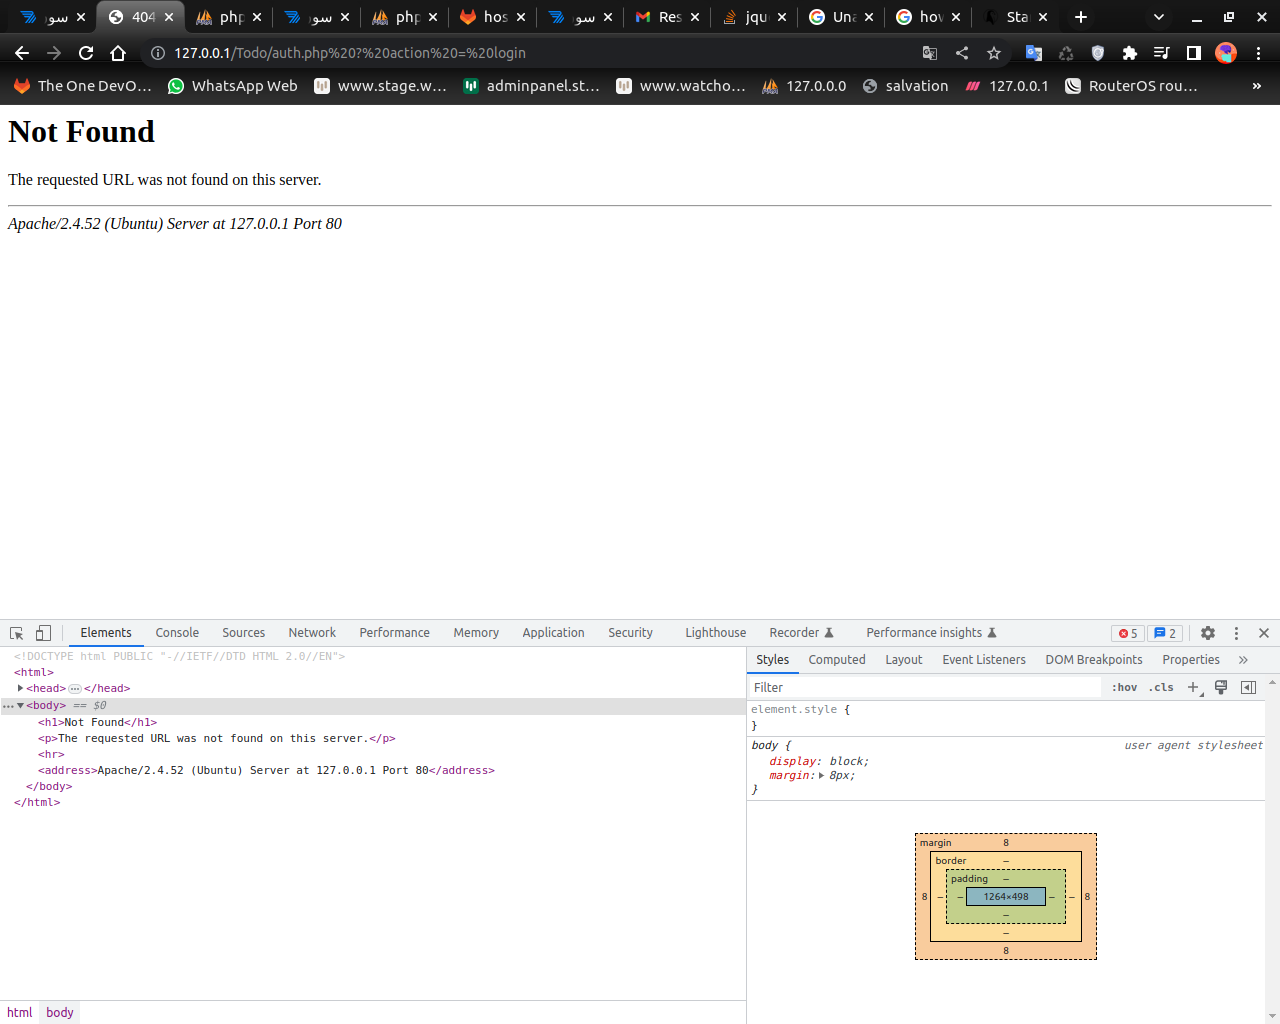
Task: Open the tab search dropdown
Action: 1159,17
